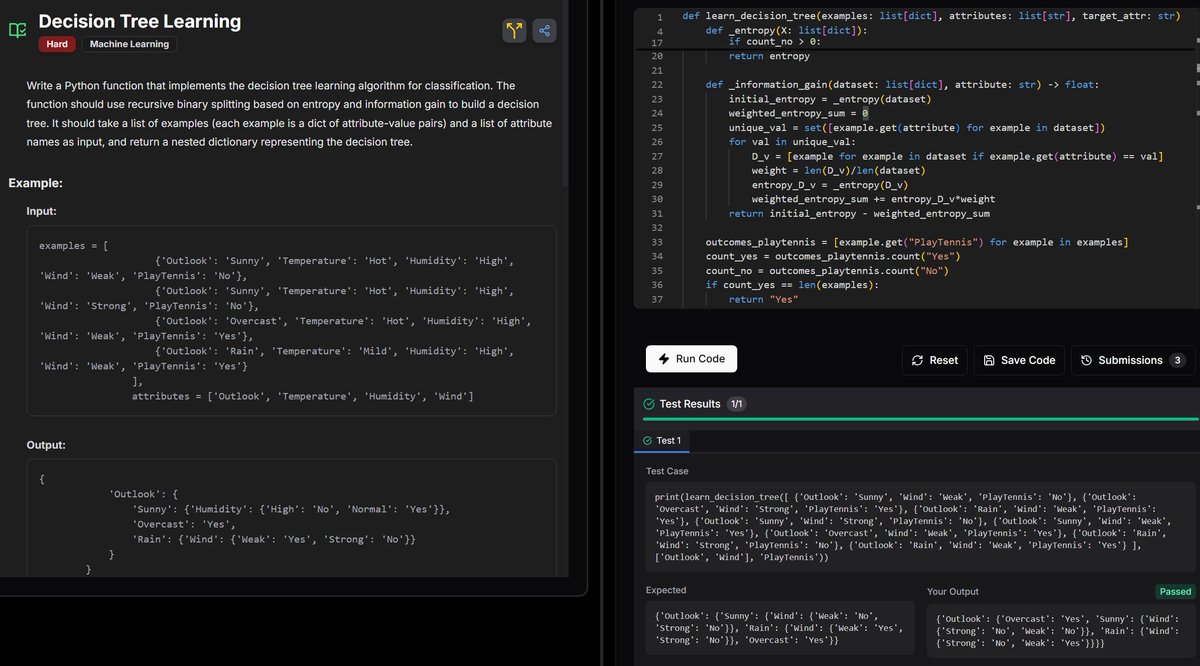This screenshot has width=1200, height=666.
Task: Click the Test Case label
Action: (667, 471)
